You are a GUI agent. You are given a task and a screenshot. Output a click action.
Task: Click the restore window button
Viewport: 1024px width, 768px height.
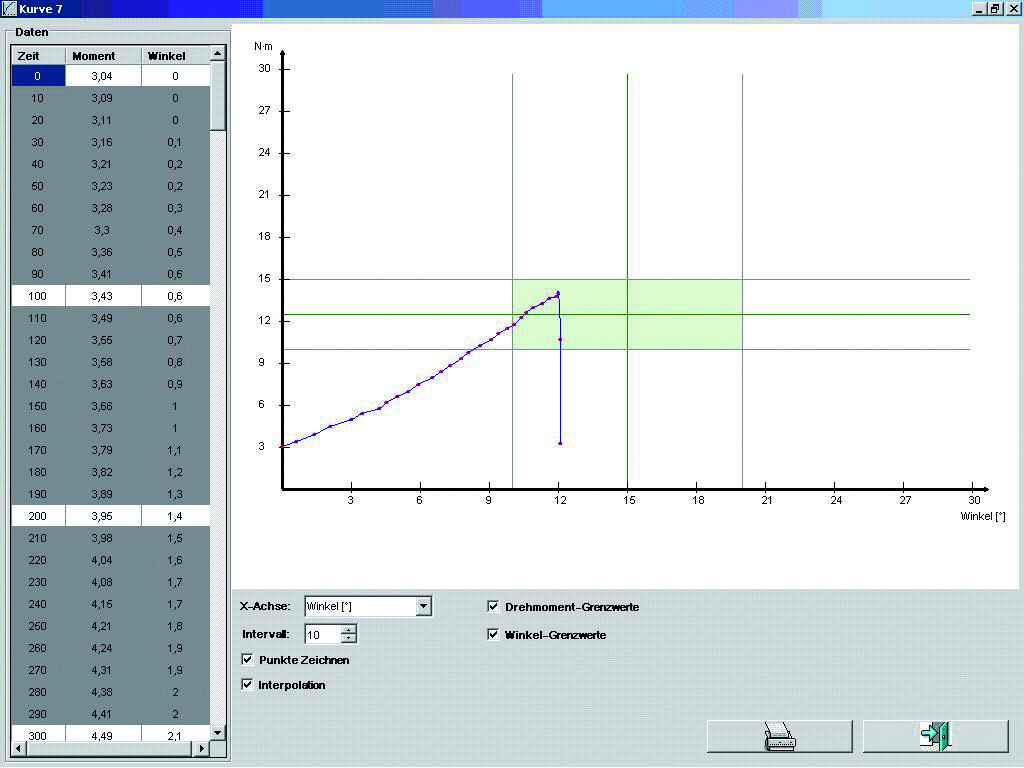995,8
